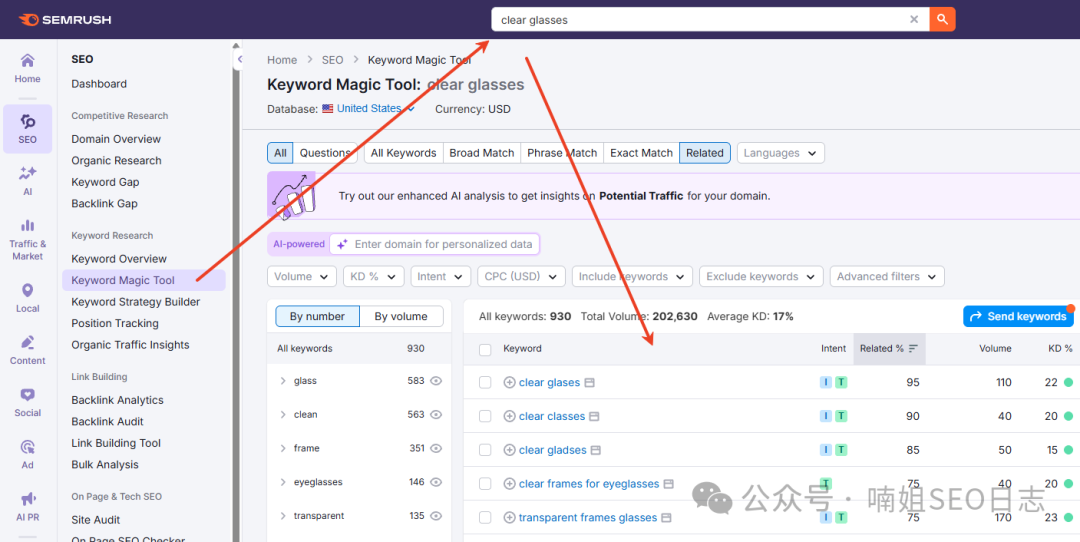Check 'clear frames for eyeglasses' checkbox
The width and height of the screenshot is (1080, 542).
(485, 483)
